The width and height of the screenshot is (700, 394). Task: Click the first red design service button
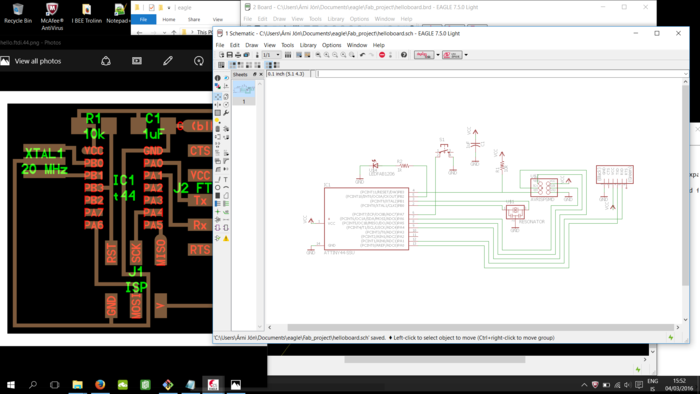[x=424, y=55]
